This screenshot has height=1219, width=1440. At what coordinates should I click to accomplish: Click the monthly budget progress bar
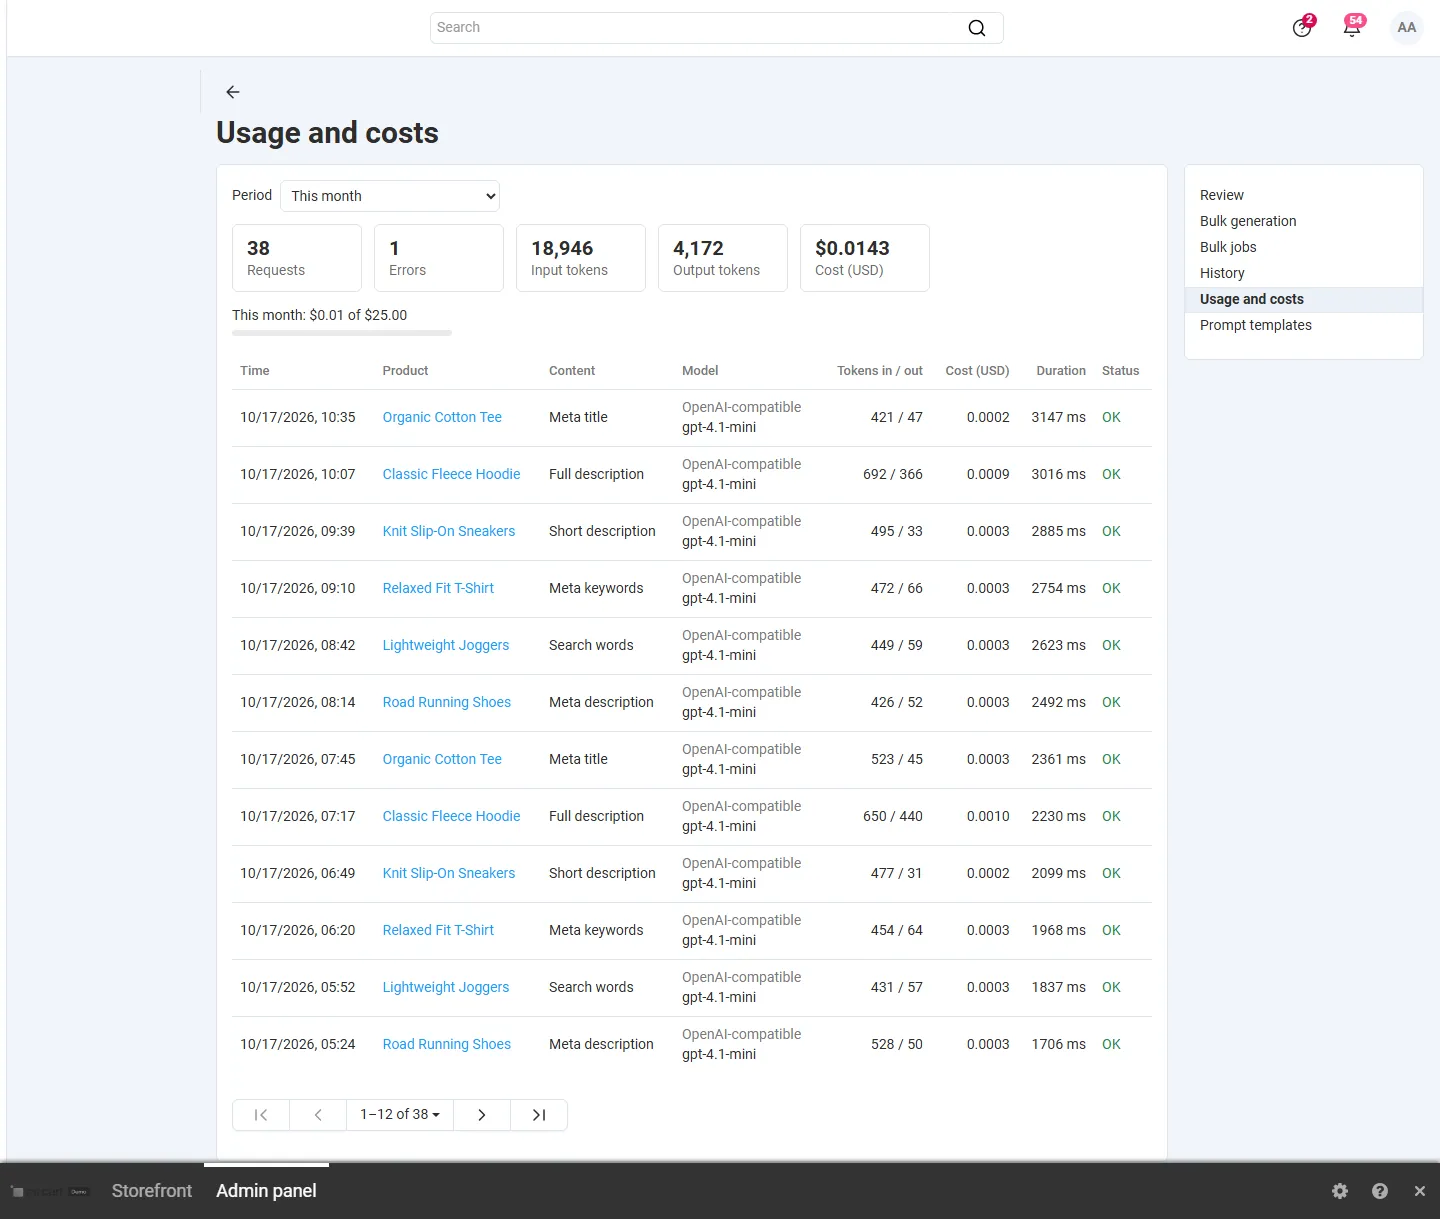[x=342, y=333]
